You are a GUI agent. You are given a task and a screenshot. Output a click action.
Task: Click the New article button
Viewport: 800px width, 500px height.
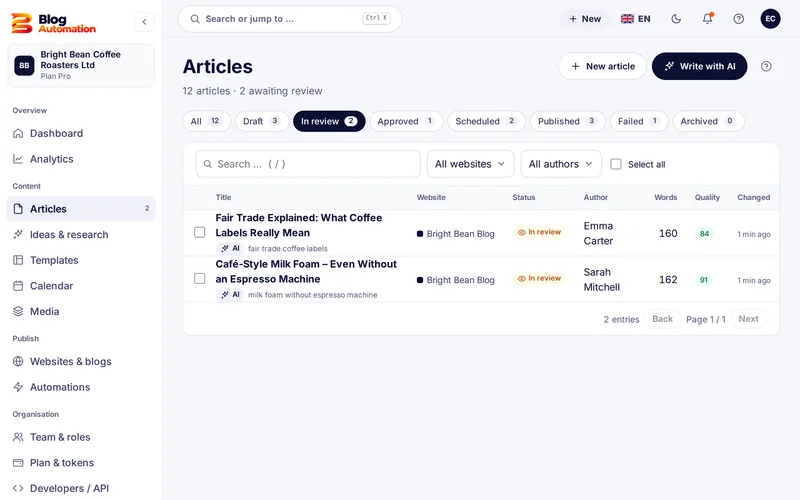point(602,66)
